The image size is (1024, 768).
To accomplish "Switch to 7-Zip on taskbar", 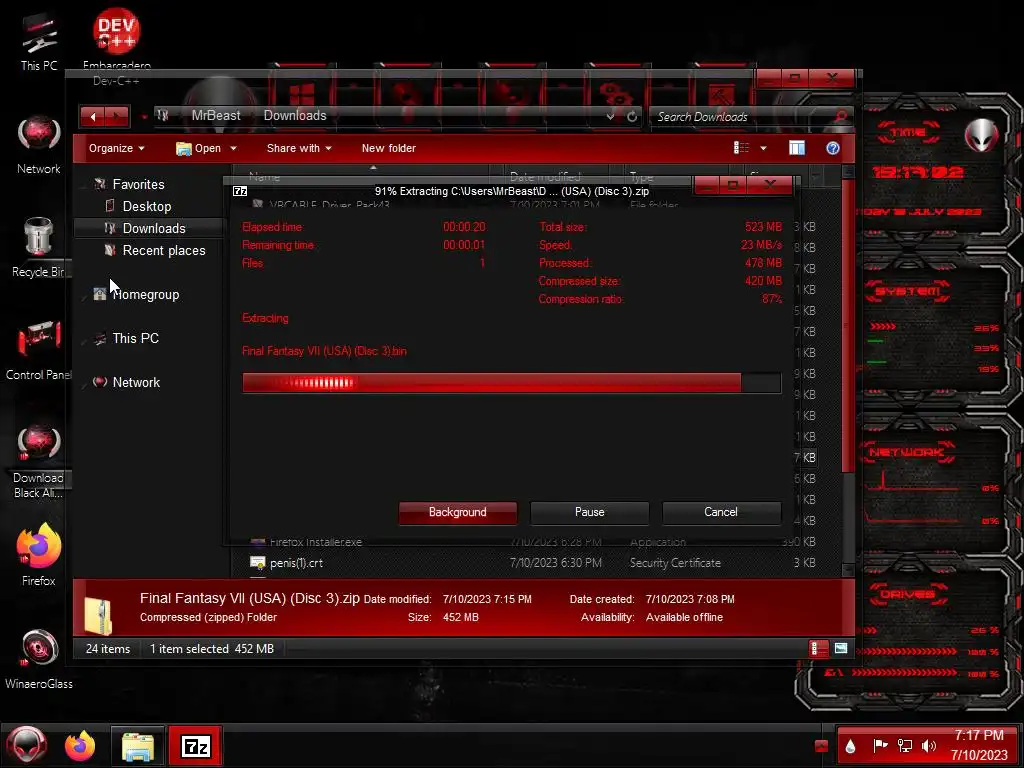I will coord(196,746).
